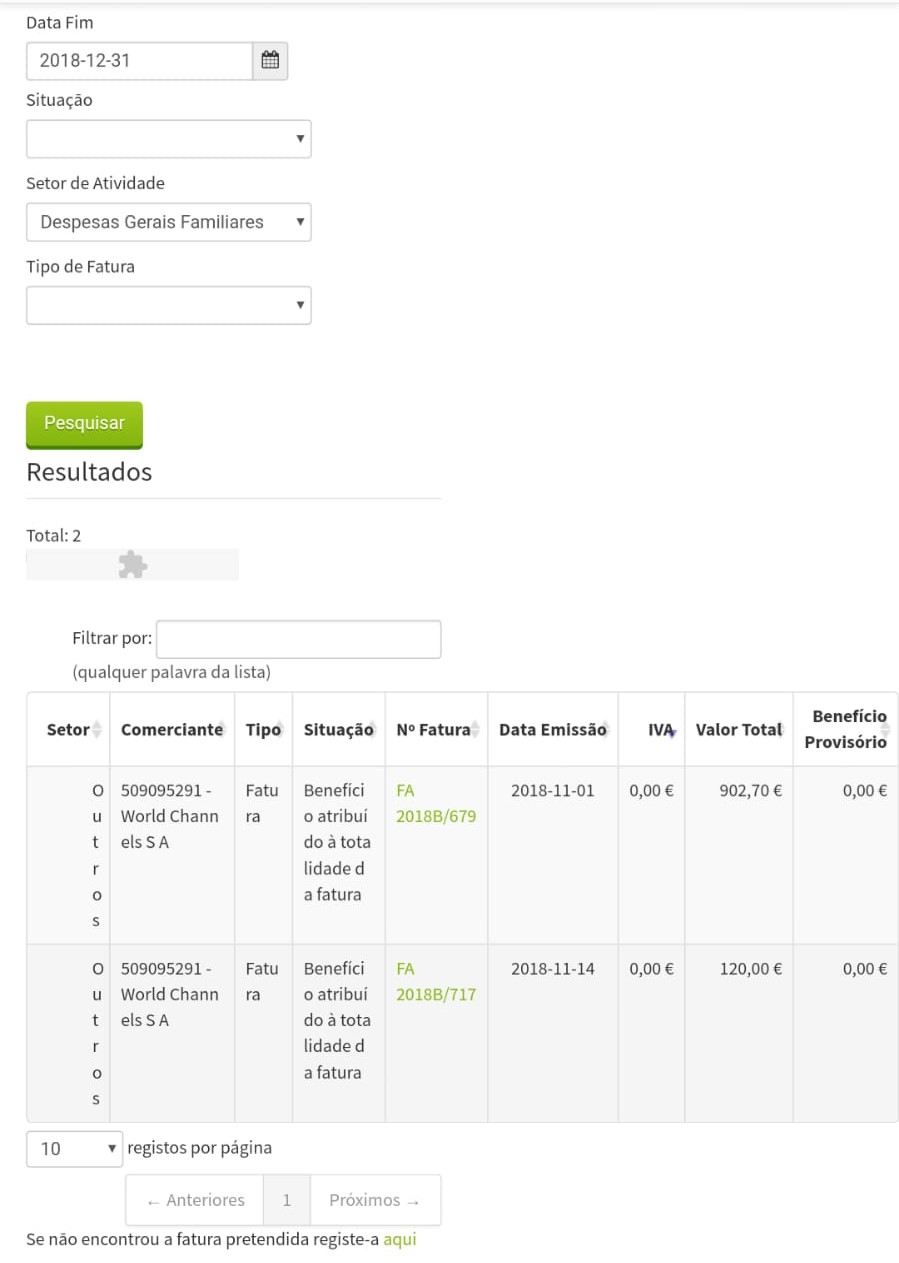Go to Anteriores results page
The image size is (899, 1263).
195,1200
